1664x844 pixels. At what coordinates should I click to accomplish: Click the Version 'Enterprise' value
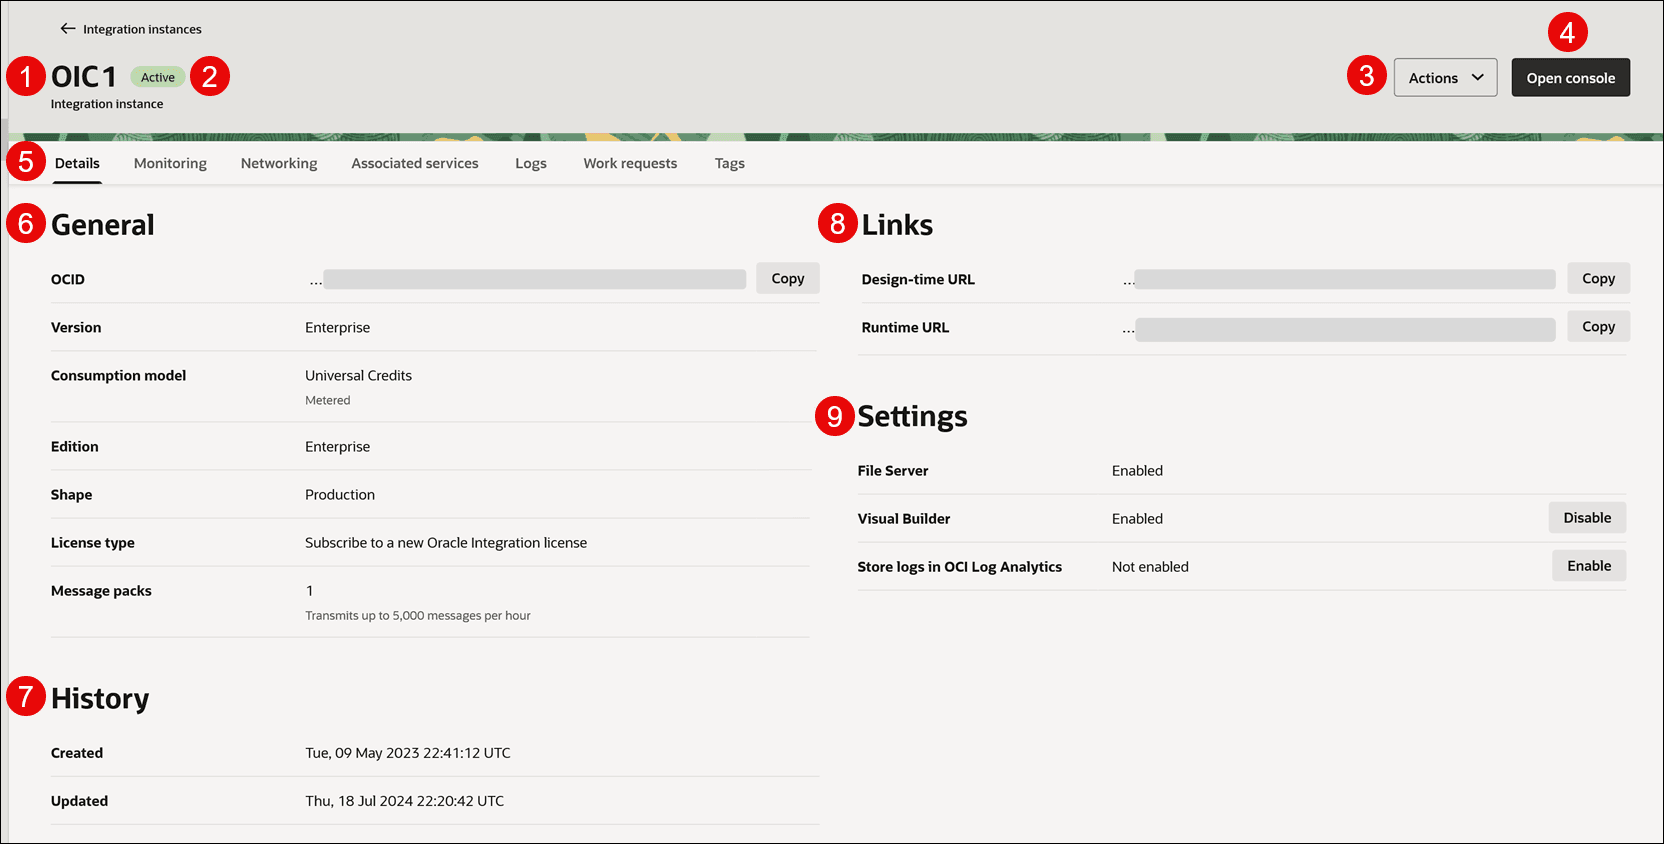click(337, 327)
